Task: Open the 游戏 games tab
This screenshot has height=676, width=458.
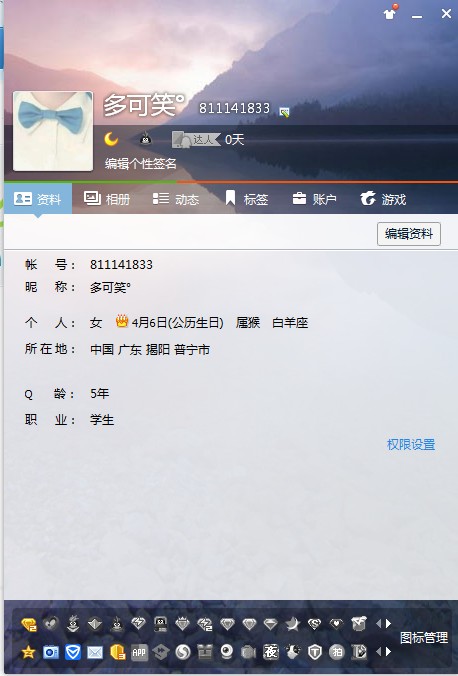Action: [x=383, y=199]
